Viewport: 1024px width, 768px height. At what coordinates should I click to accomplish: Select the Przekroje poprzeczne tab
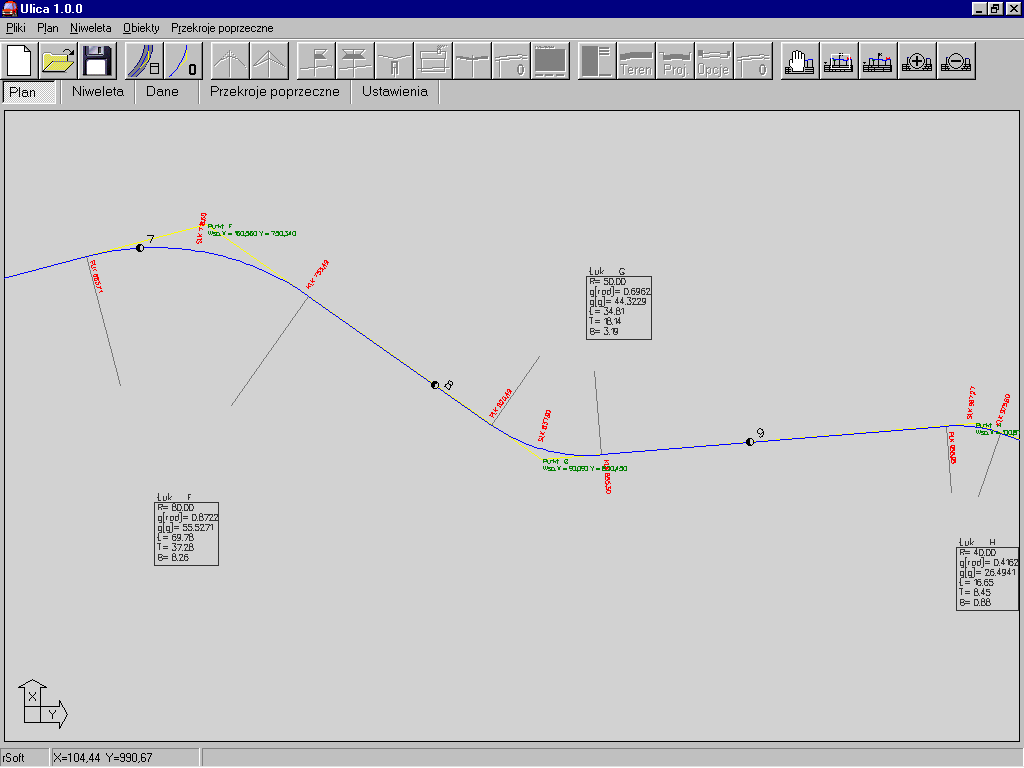click(x=274, y=92)
